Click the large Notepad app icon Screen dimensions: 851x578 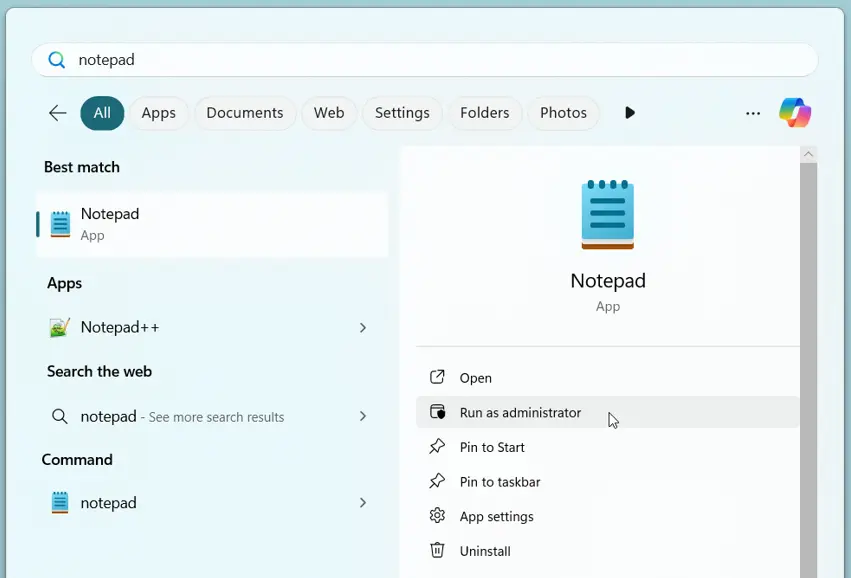pos(607,213)
